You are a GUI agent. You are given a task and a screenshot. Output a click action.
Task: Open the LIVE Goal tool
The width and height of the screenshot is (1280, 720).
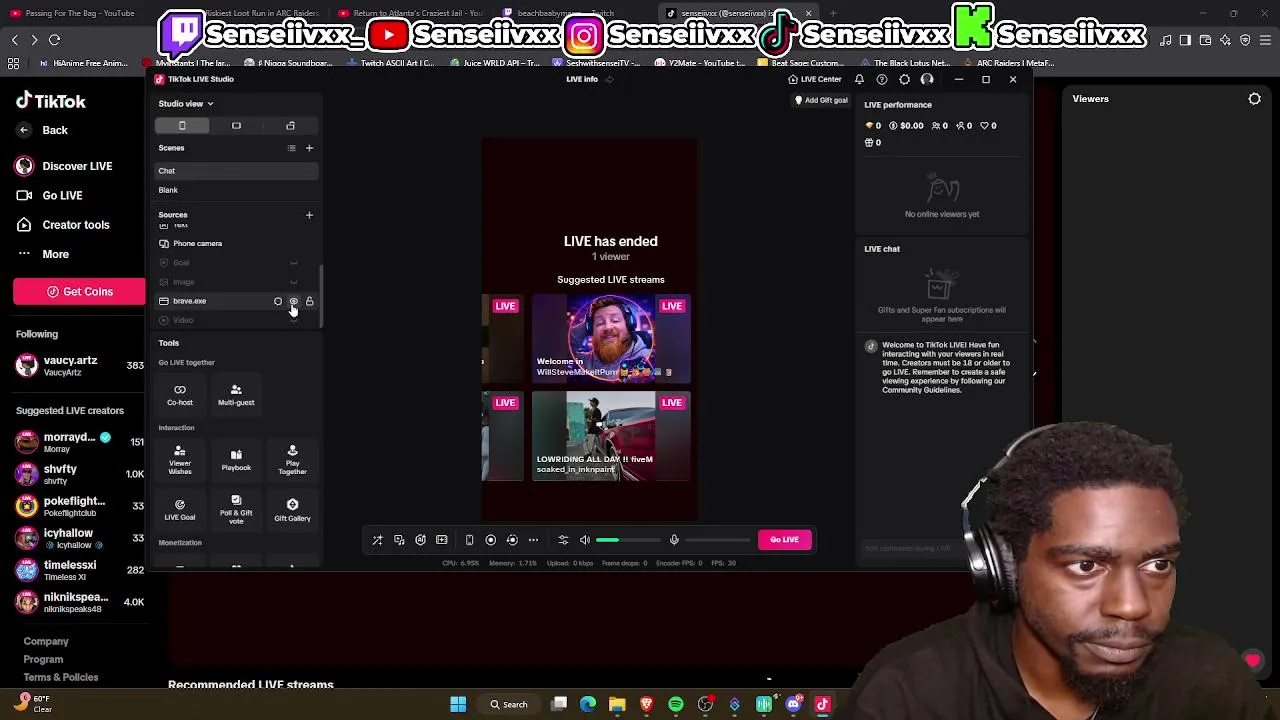[x=180, y=510]
